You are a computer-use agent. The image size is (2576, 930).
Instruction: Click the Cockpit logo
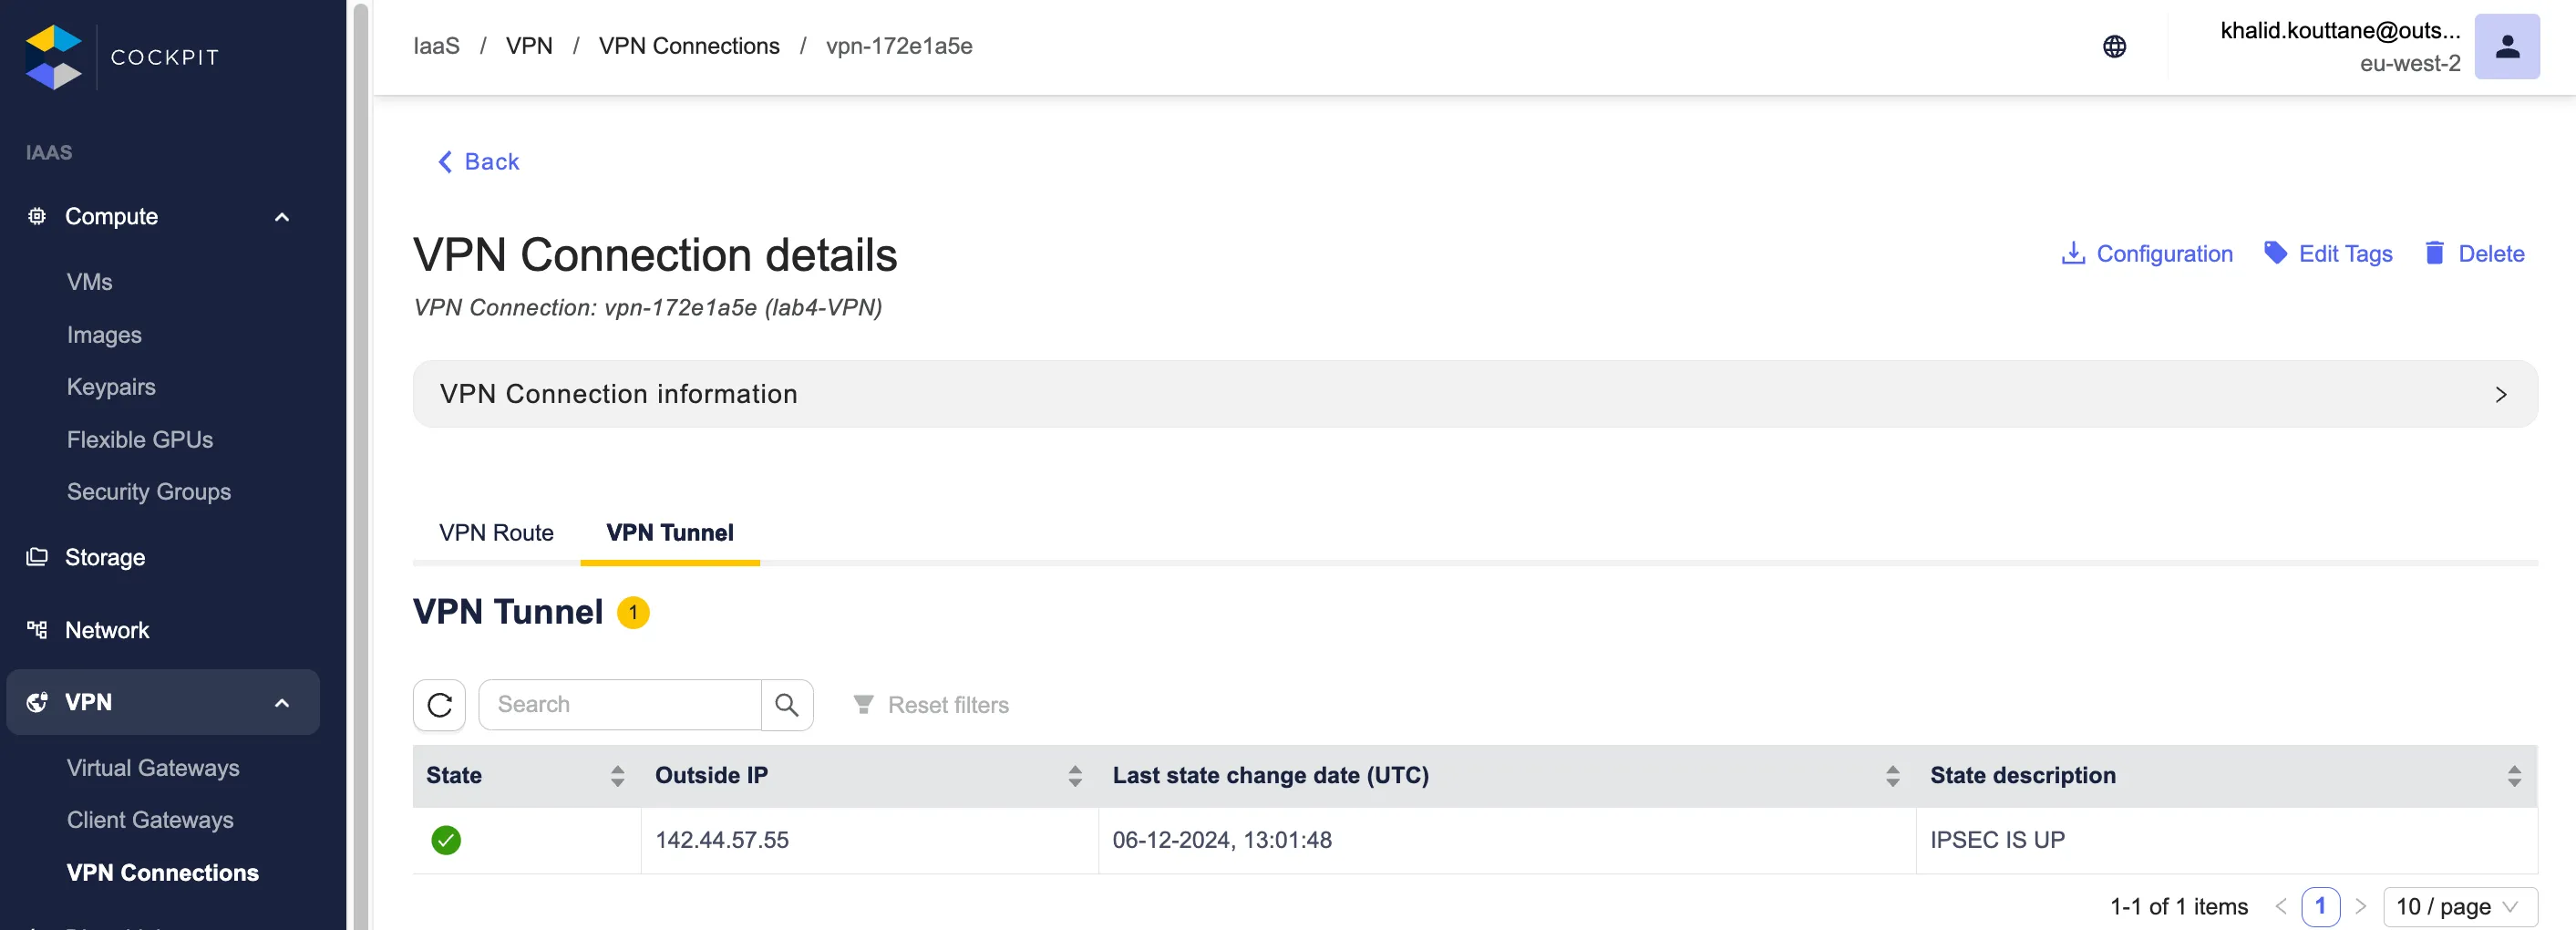point(55,57)
